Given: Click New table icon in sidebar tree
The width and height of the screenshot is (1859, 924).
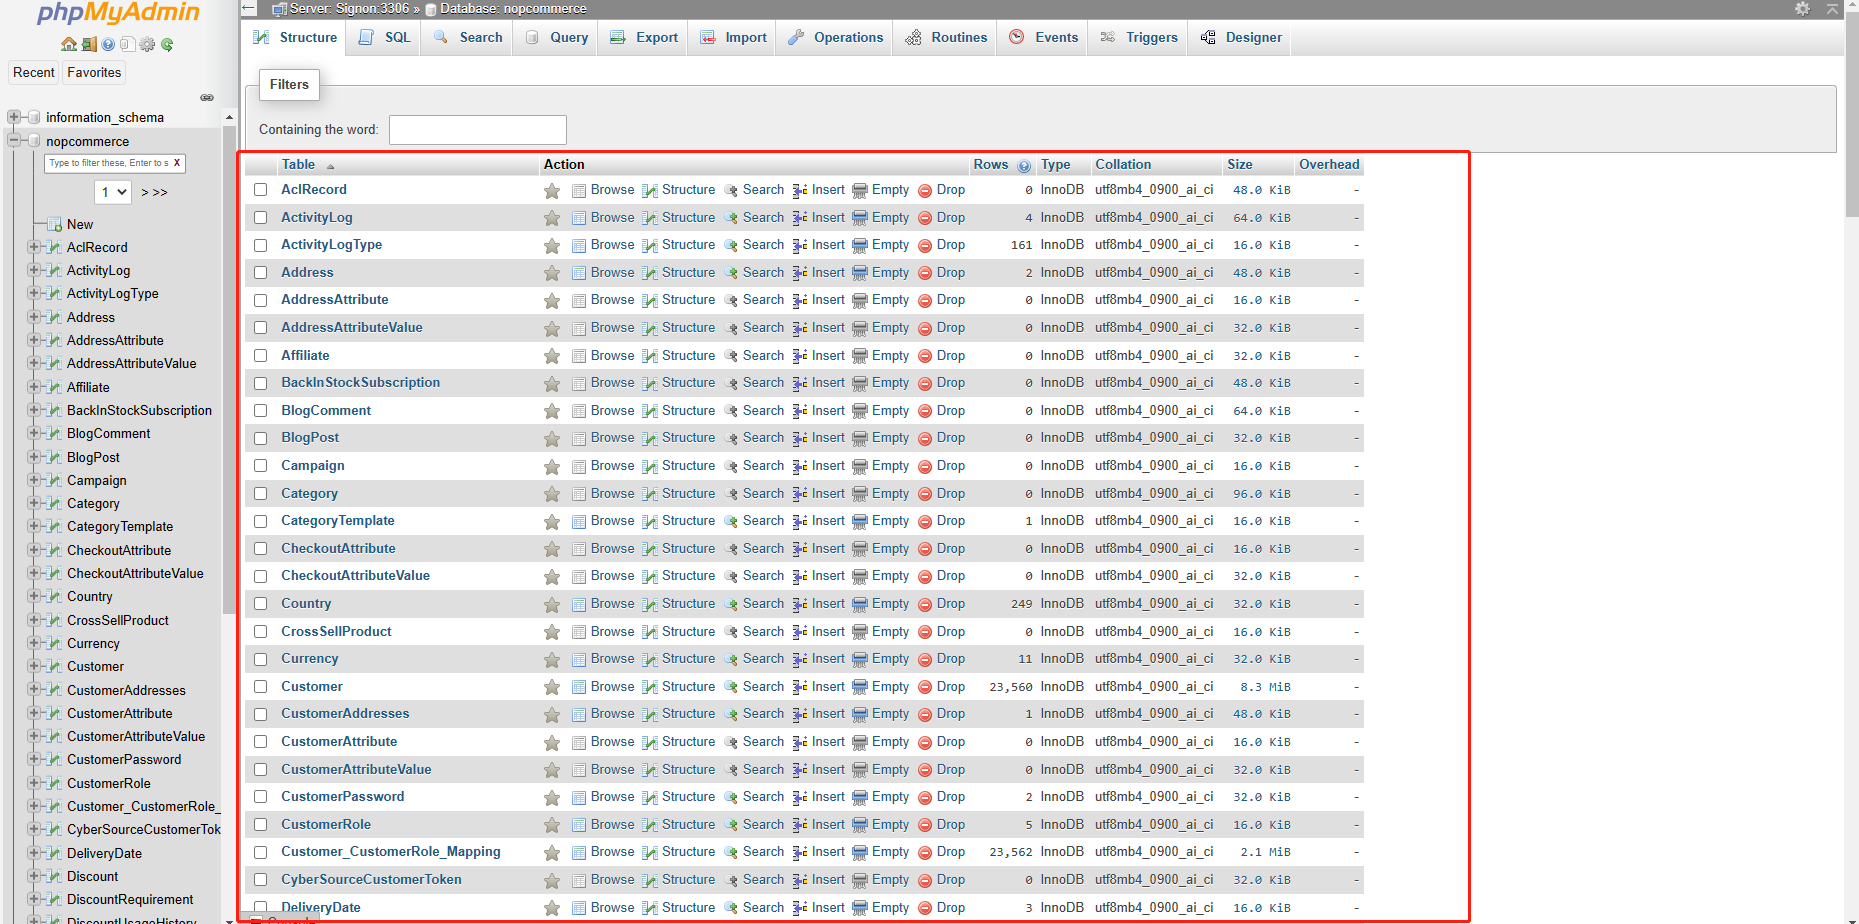Looking at the screenshot, I should pyautogui.click(x=55, y=224).
